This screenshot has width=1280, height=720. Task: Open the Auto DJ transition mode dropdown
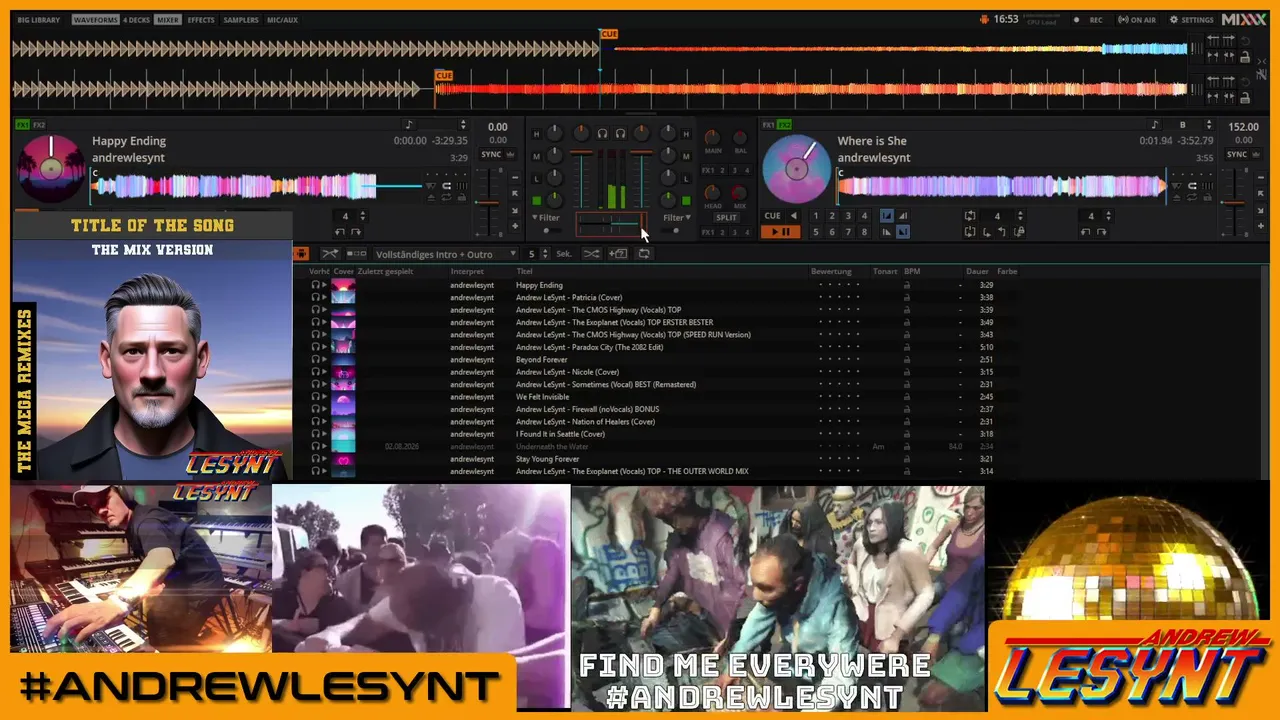pos(444,254)
